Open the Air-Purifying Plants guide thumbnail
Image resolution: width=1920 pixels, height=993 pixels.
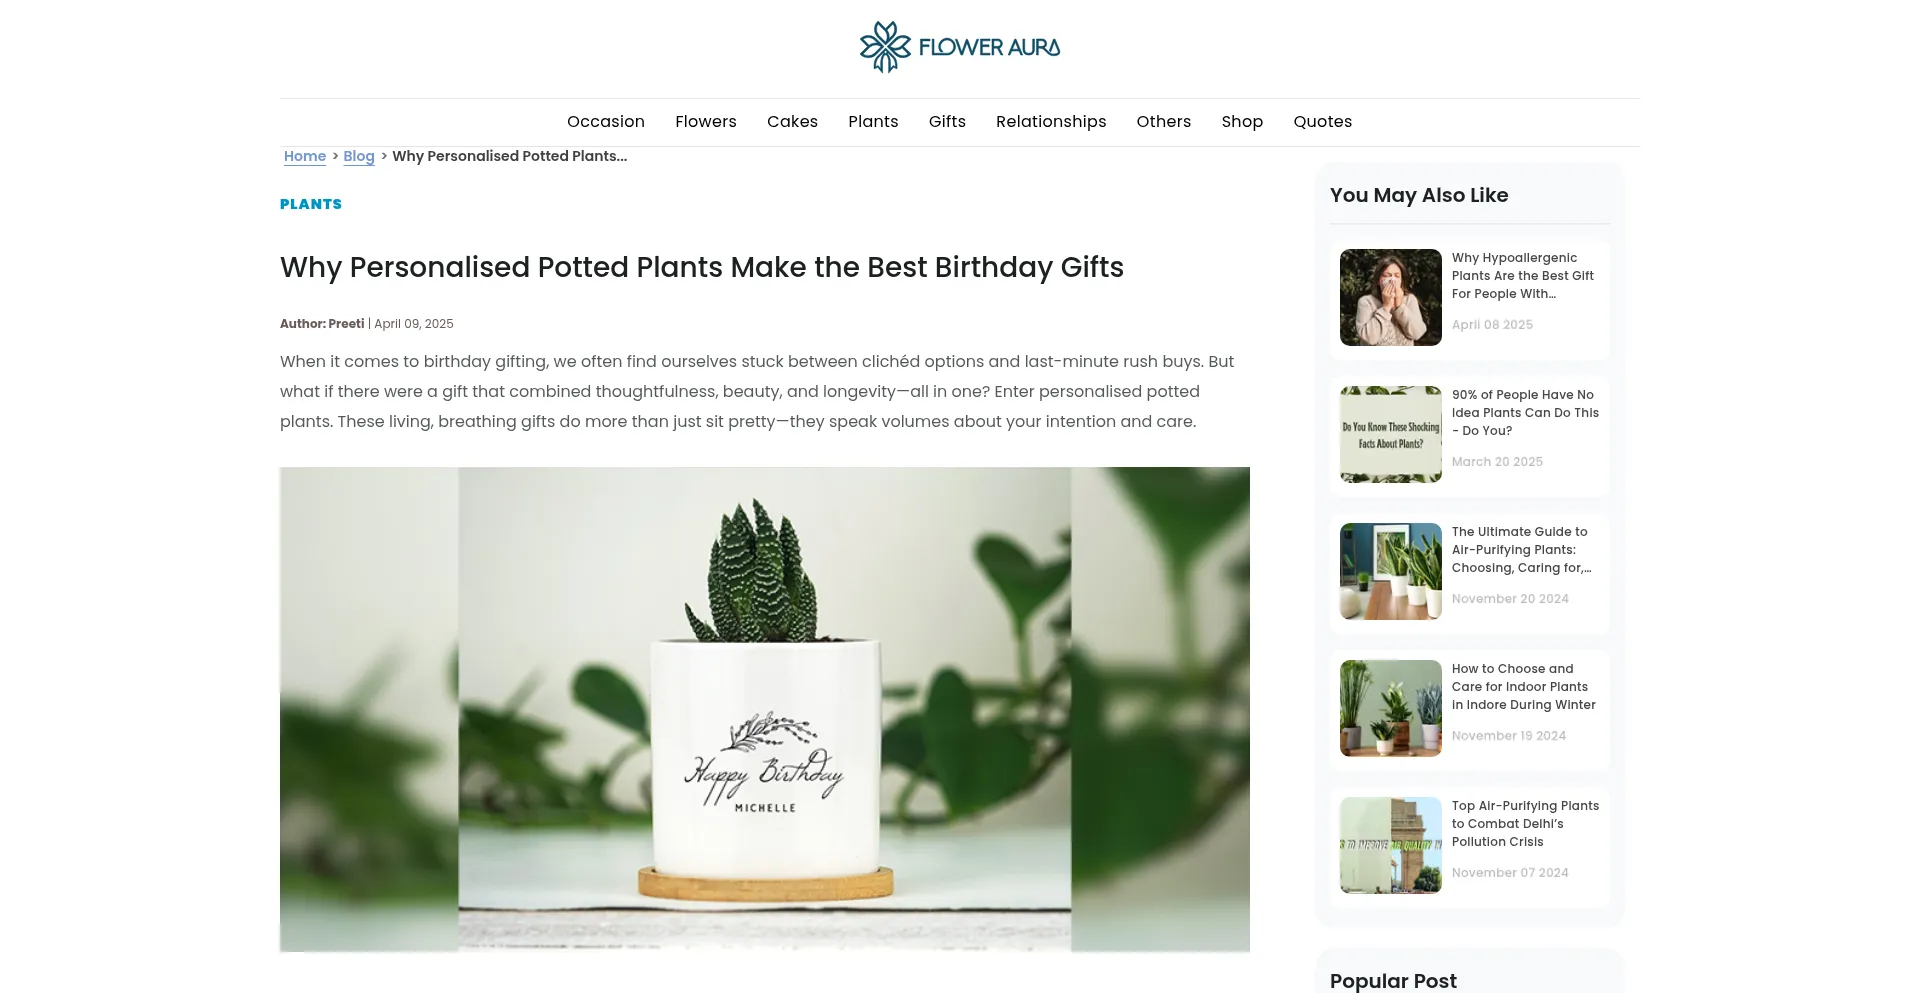point(1391,571)
